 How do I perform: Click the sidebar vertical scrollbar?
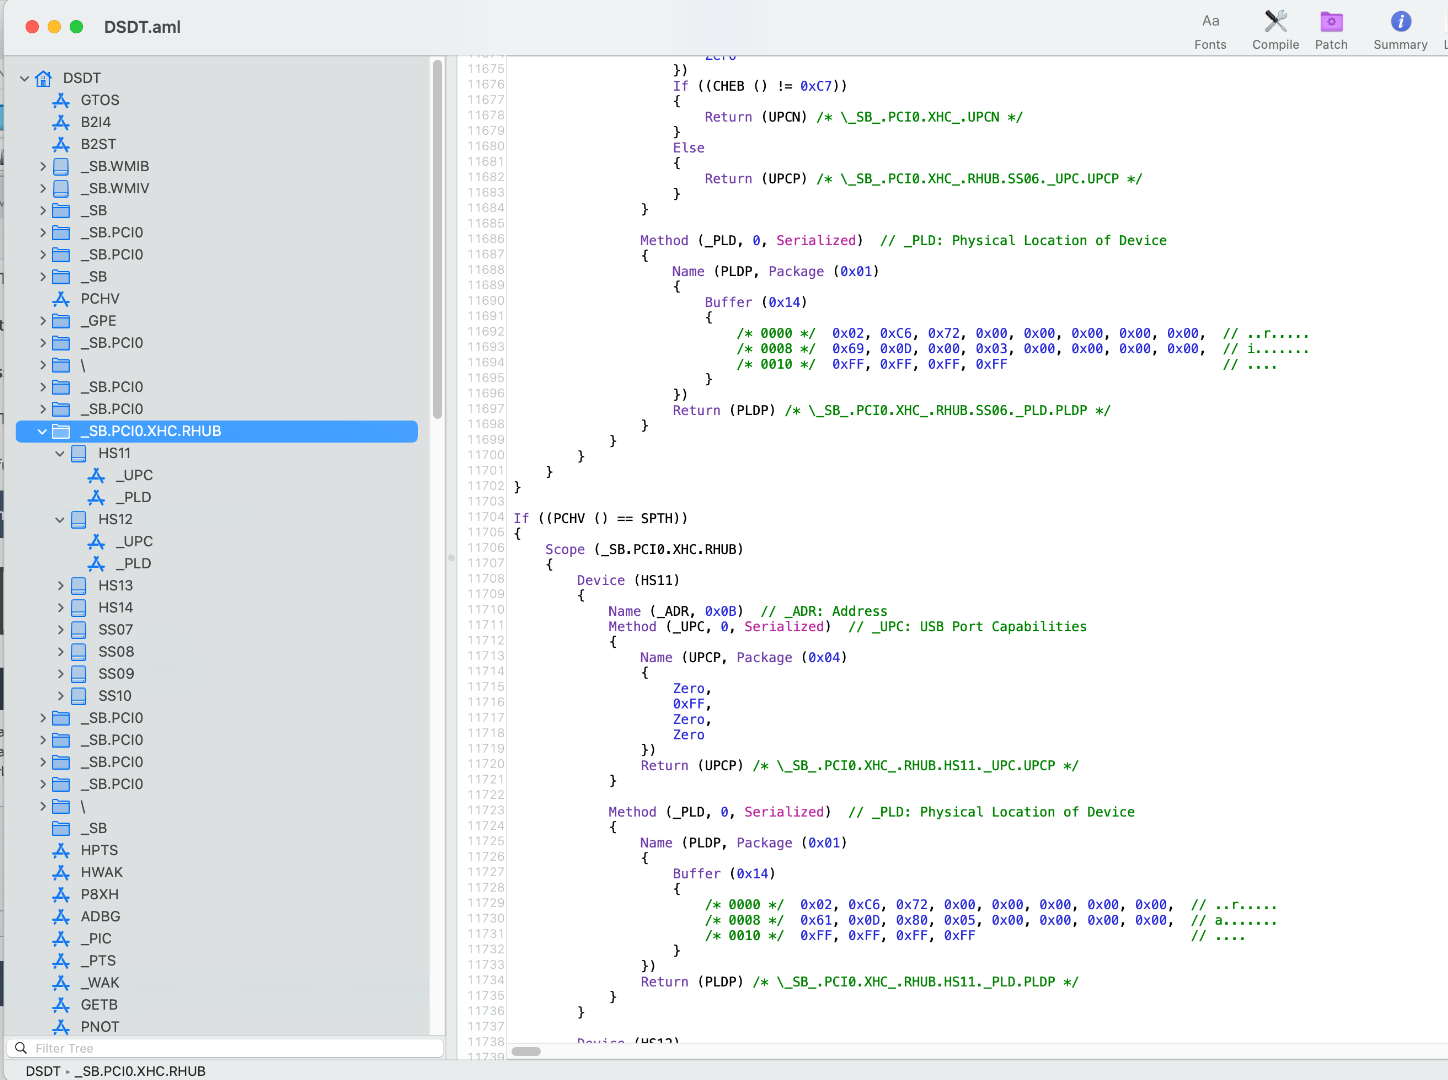(x=437, y=240)
